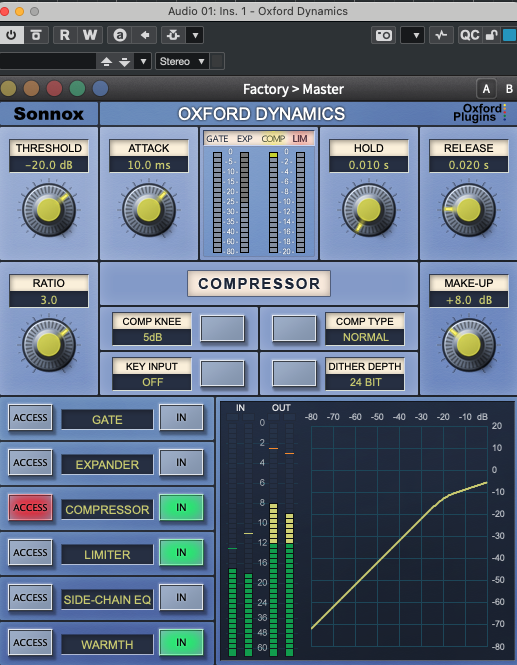The width and height of the screenshot is (517, 665).
Task: Load previous preset with up arrow
Action: 106,61
